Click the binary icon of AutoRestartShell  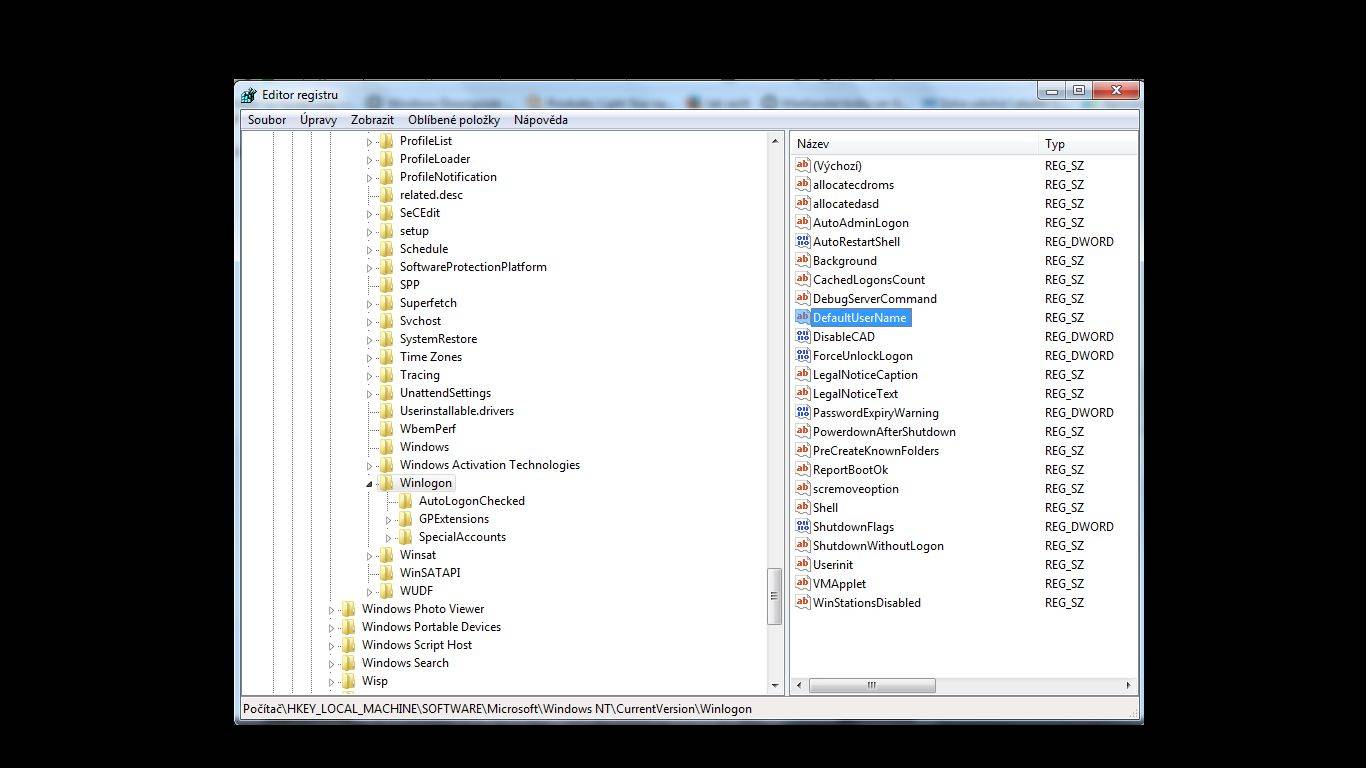click(802, 242)
